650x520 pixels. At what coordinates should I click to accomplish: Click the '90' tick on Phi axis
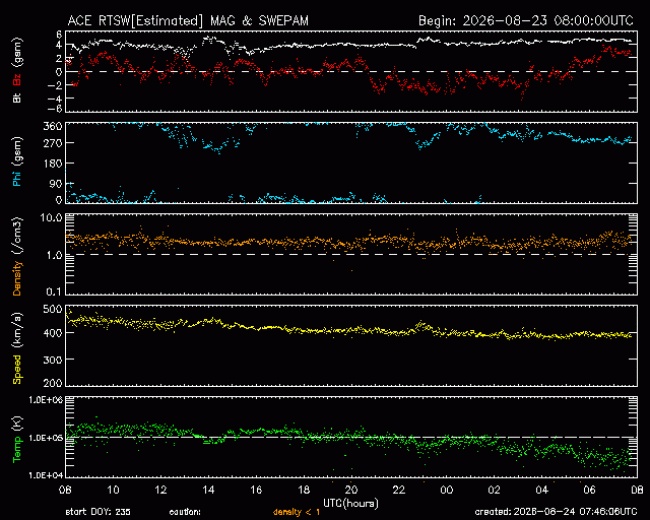click(x=56, y=184)
